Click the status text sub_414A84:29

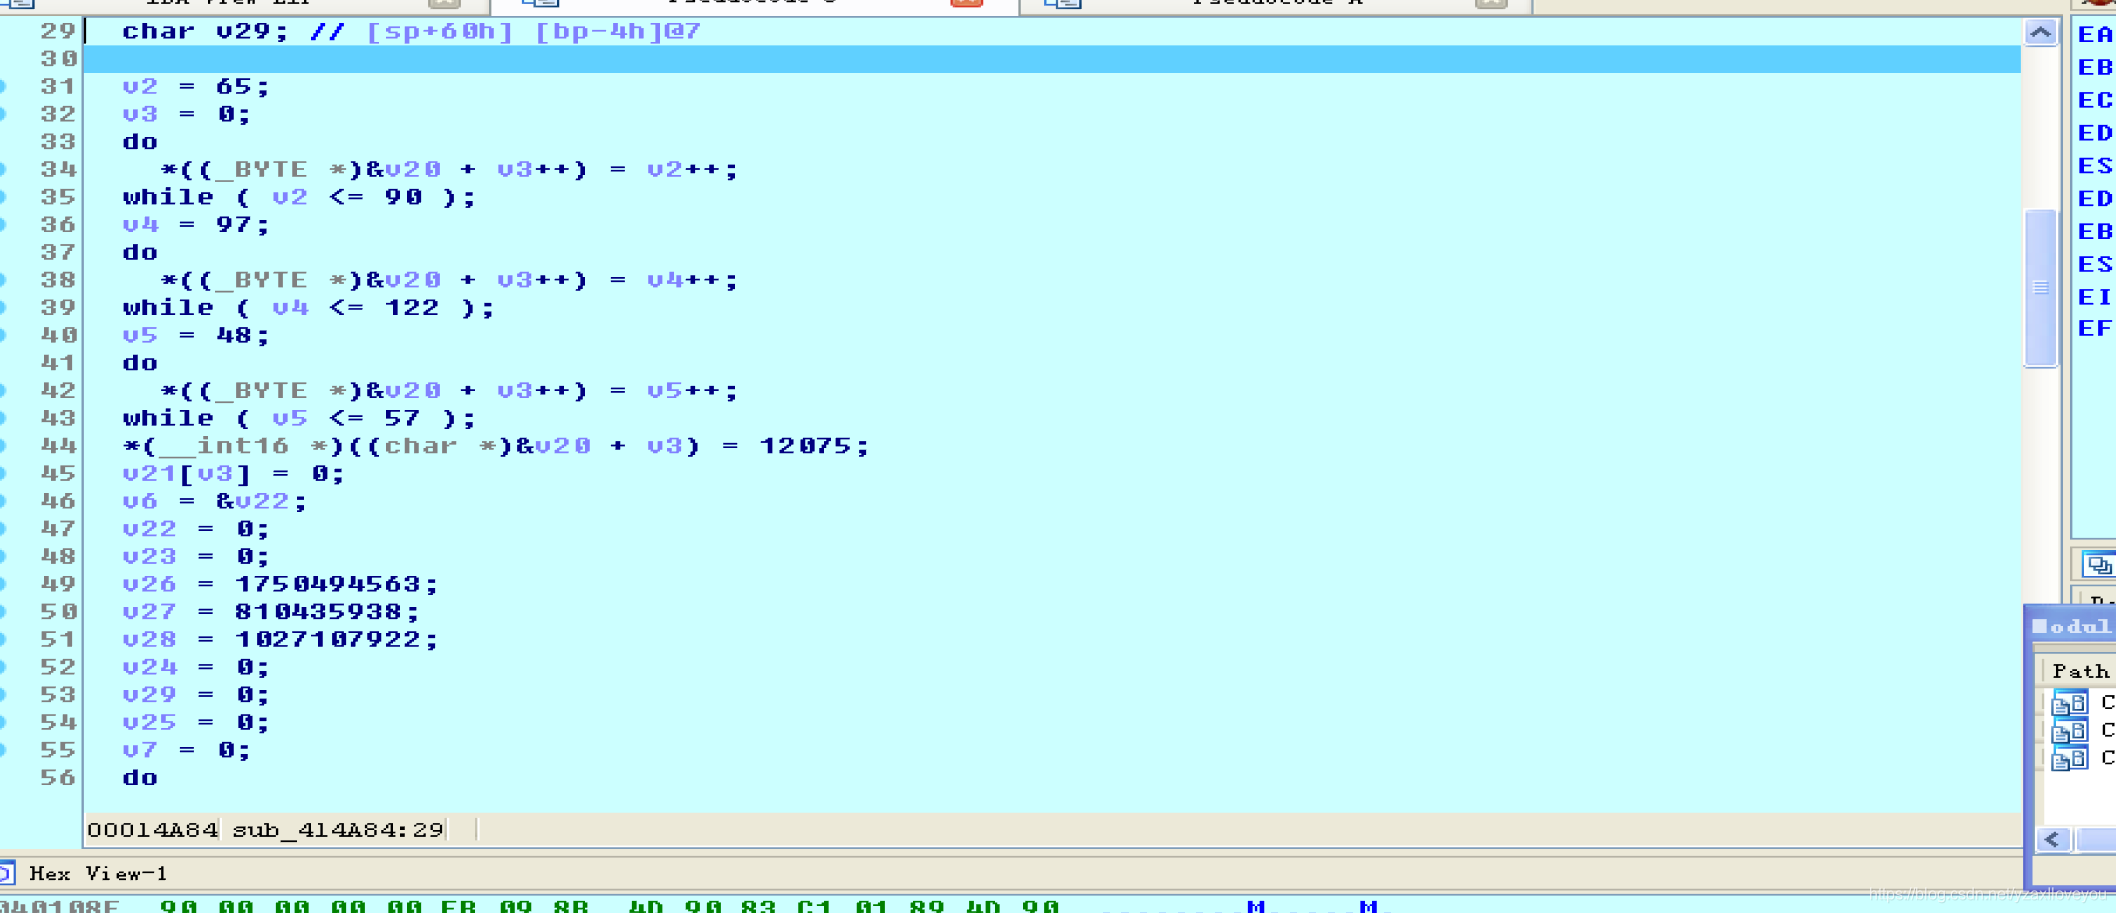point(338,830)
